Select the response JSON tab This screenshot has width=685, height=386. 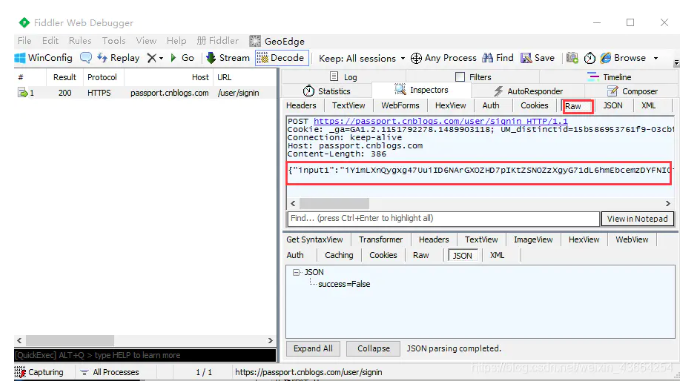pos(462,255)
